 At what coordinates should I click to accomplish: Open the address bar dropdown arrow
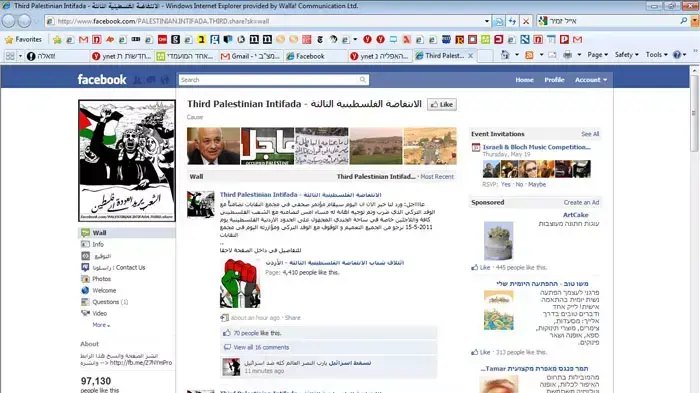[x=487, y=21]
